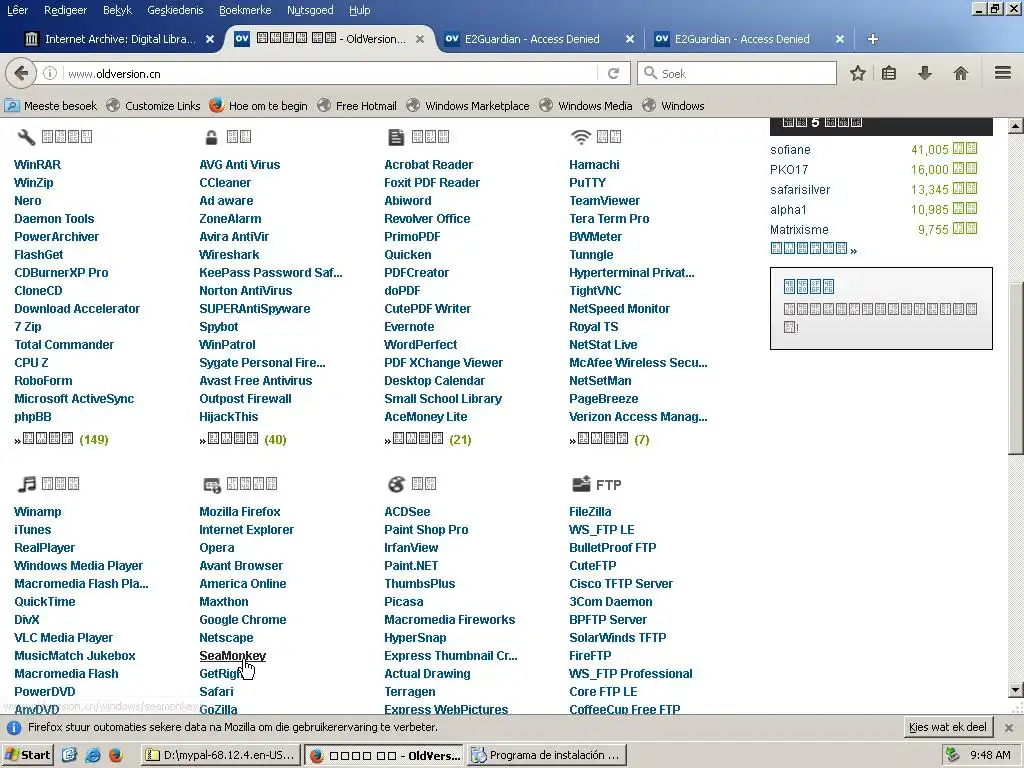The width and height of the screenshot is (1024, 768).
Task: Open the downloads arrow icon
Action: click(x=924, y=73)
